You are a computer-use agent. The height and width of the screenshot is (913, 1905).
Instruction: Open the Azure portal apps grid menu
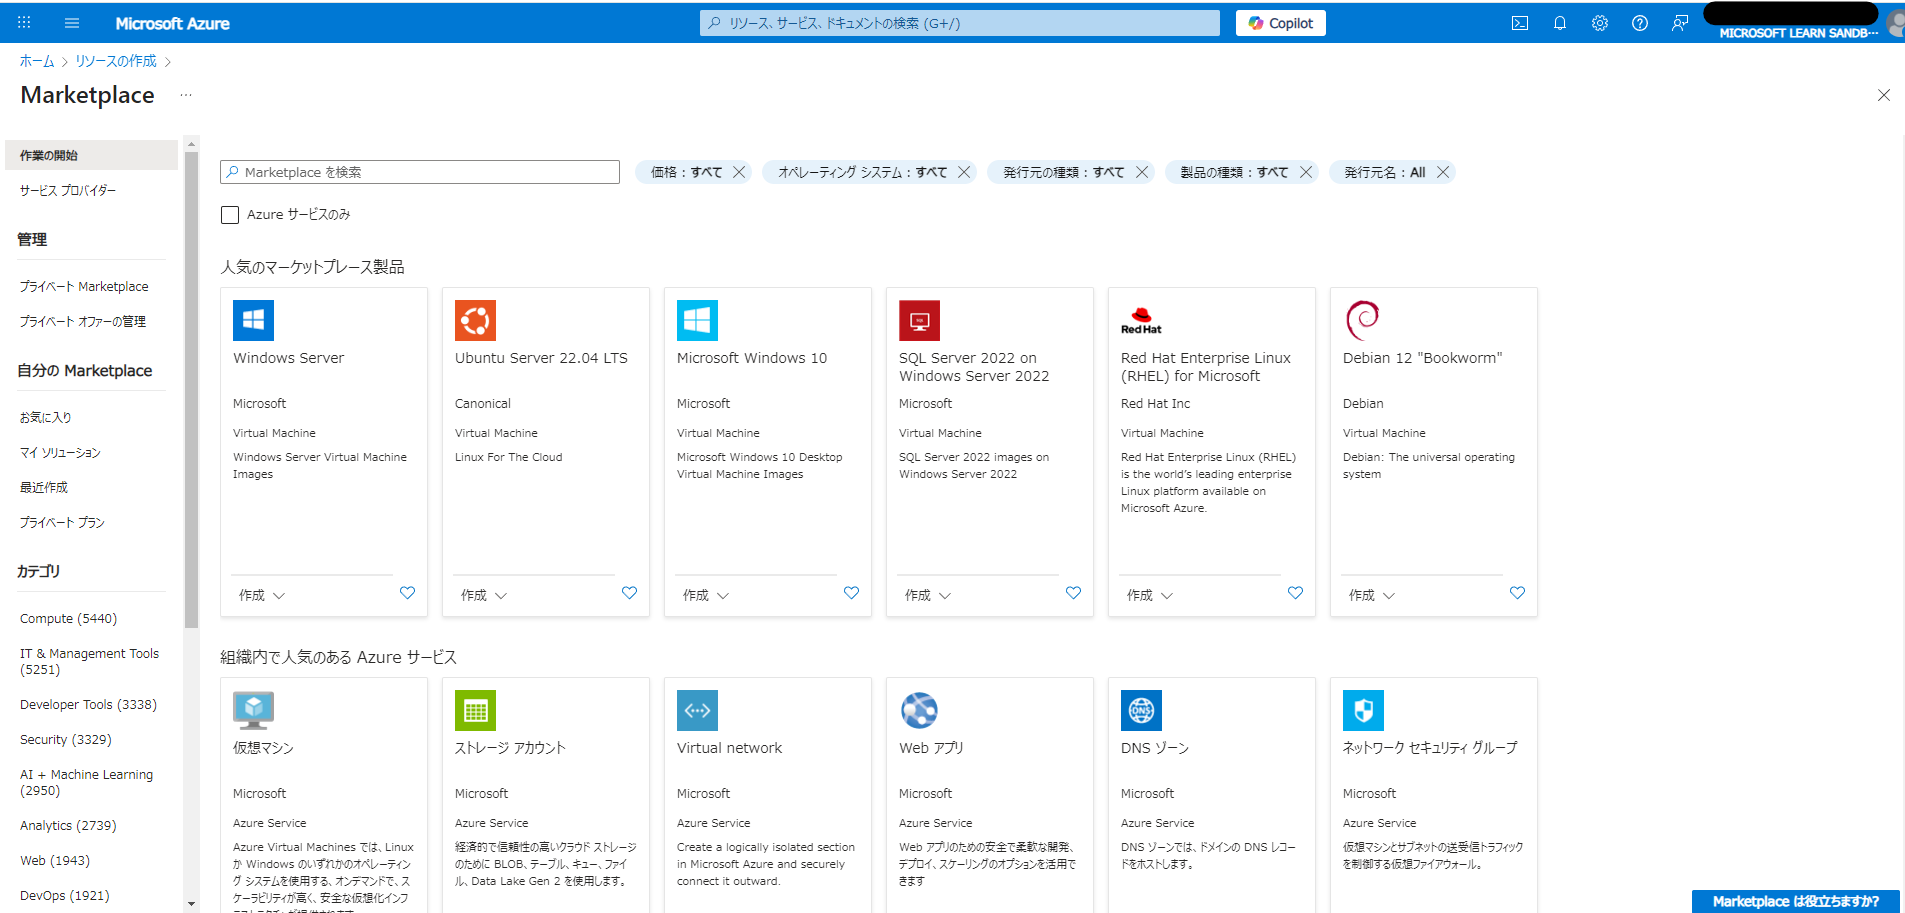(24, 22)
